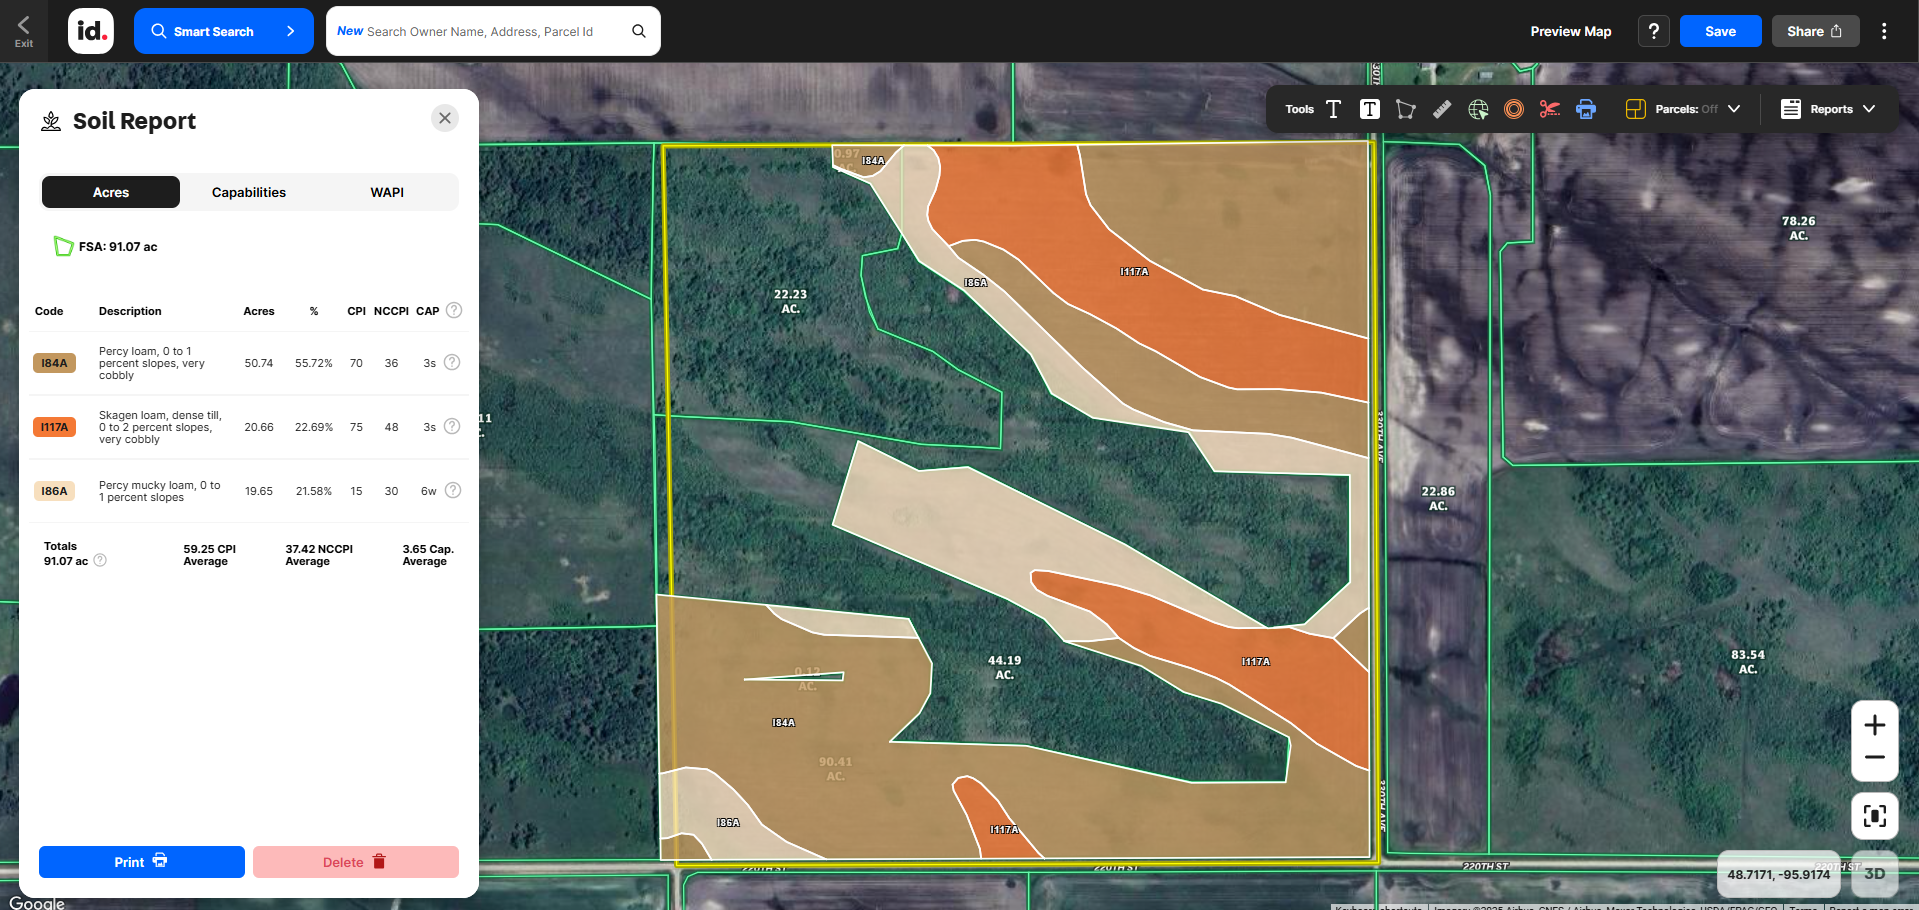Zoom in on the map
The height and width of the screenshot is (910, 1919).
1875,725
